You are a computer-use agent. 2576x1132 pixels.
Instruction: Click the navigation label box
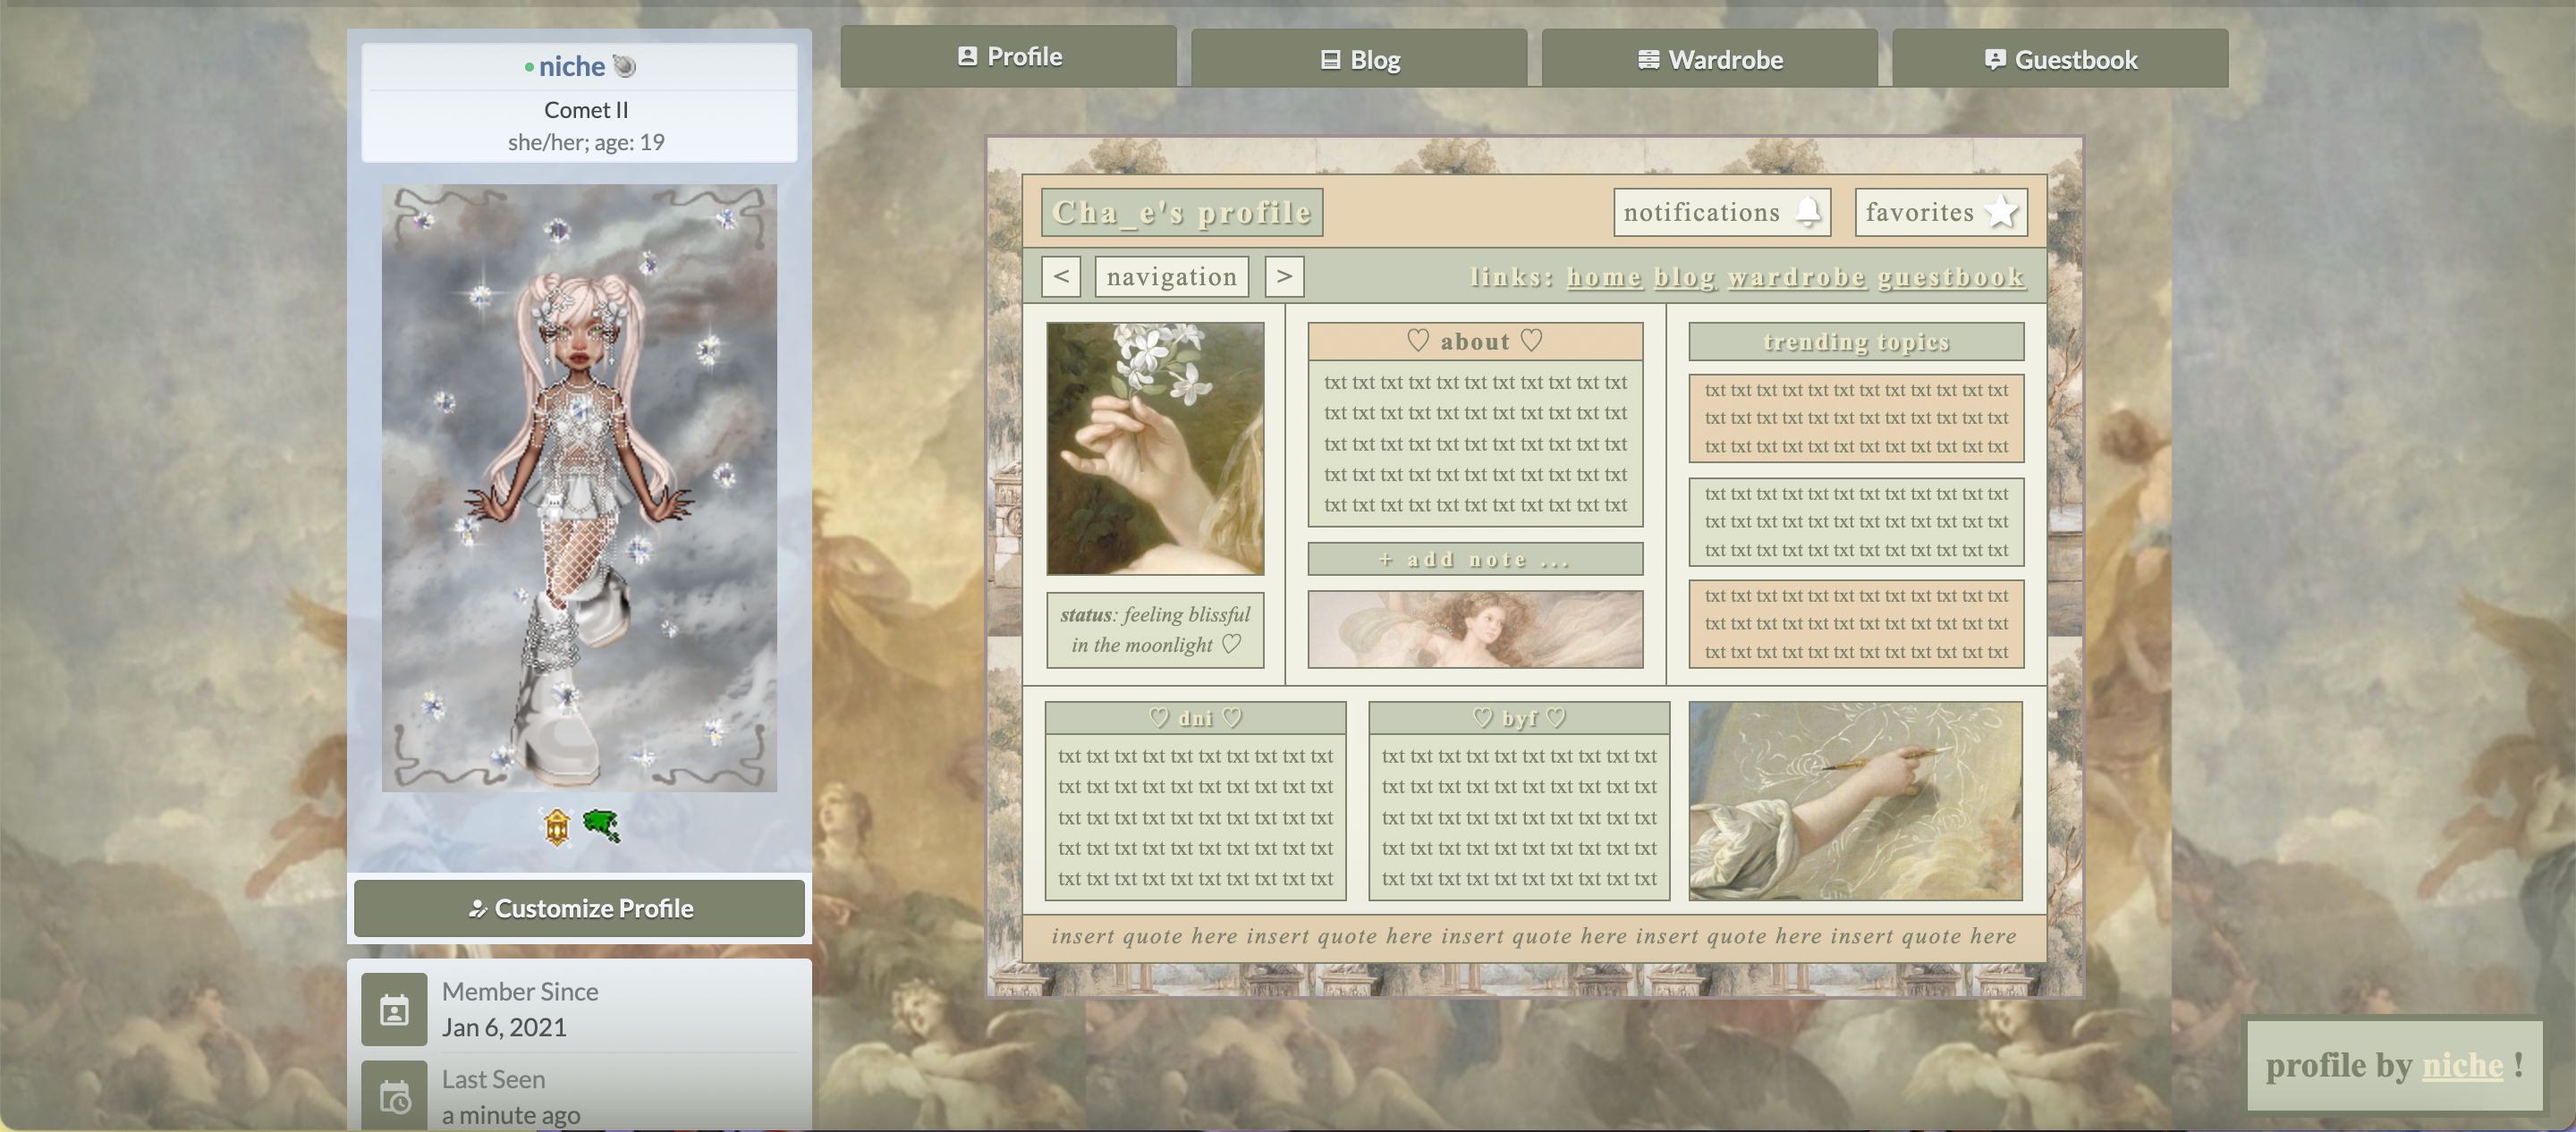click(1172, 276)
